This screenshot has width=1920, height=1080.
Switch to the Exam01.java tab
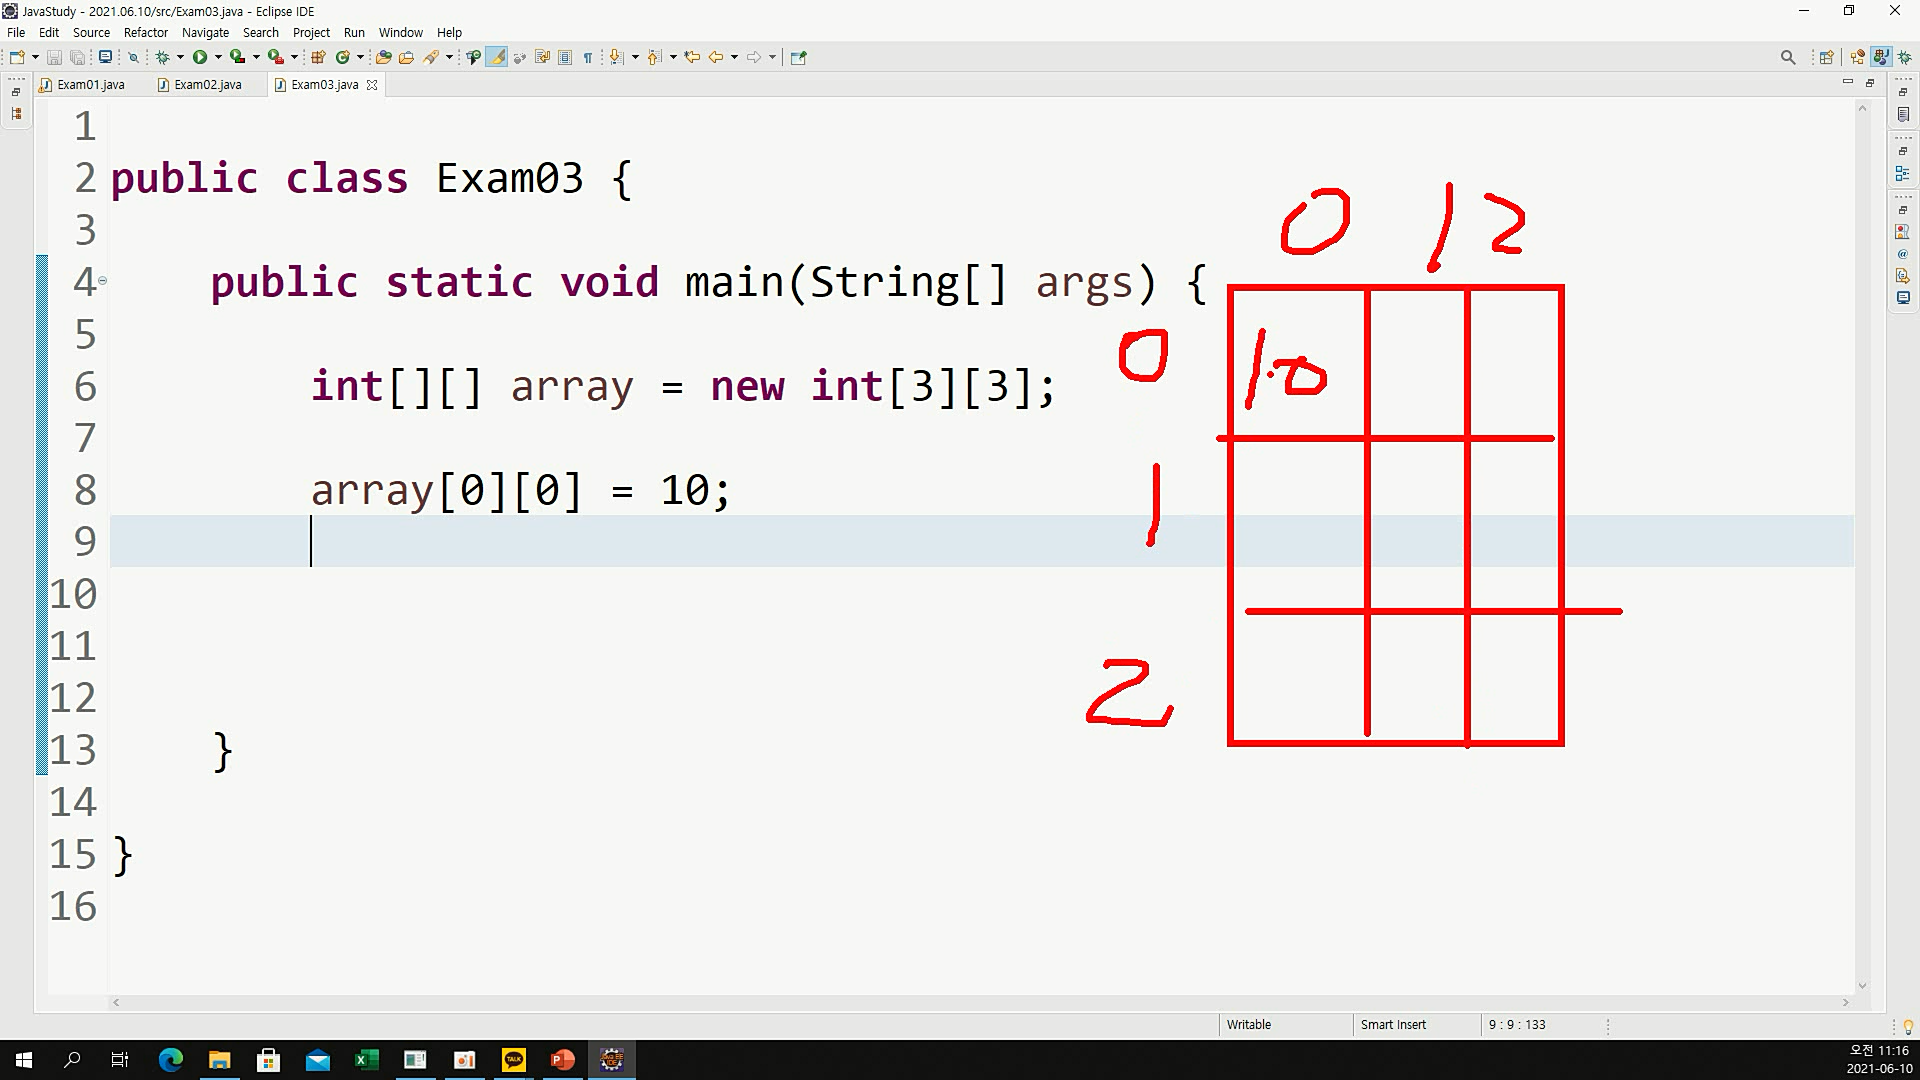pyautogui.click(x=90, y=85)
